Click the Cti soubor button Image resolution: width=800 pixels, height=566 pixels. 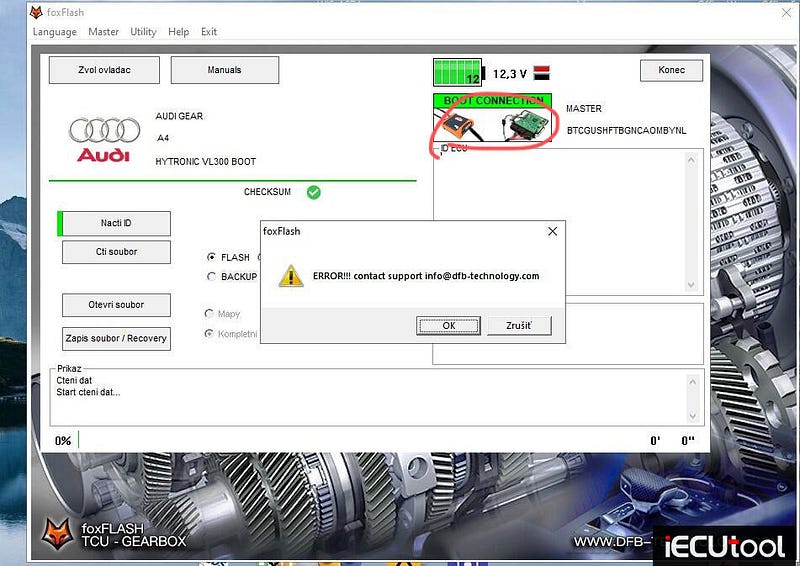pos(116,252)
